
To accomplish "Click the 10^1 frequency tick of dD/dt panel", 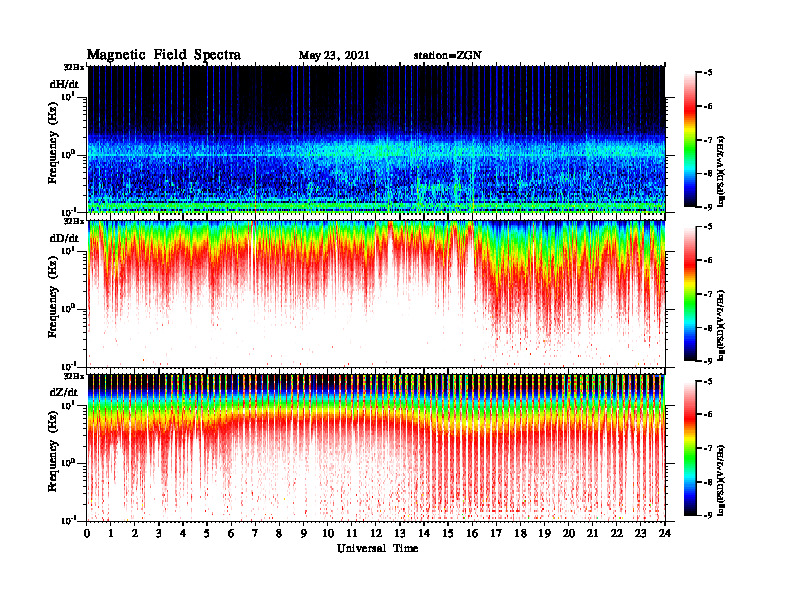I will point(68,249).
